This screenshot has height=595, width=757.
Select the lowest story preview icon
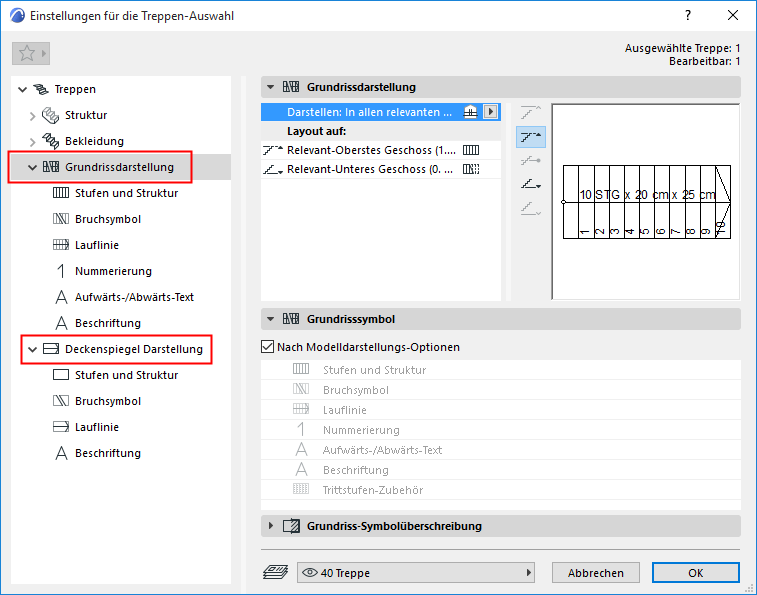[x=531, y=209]
